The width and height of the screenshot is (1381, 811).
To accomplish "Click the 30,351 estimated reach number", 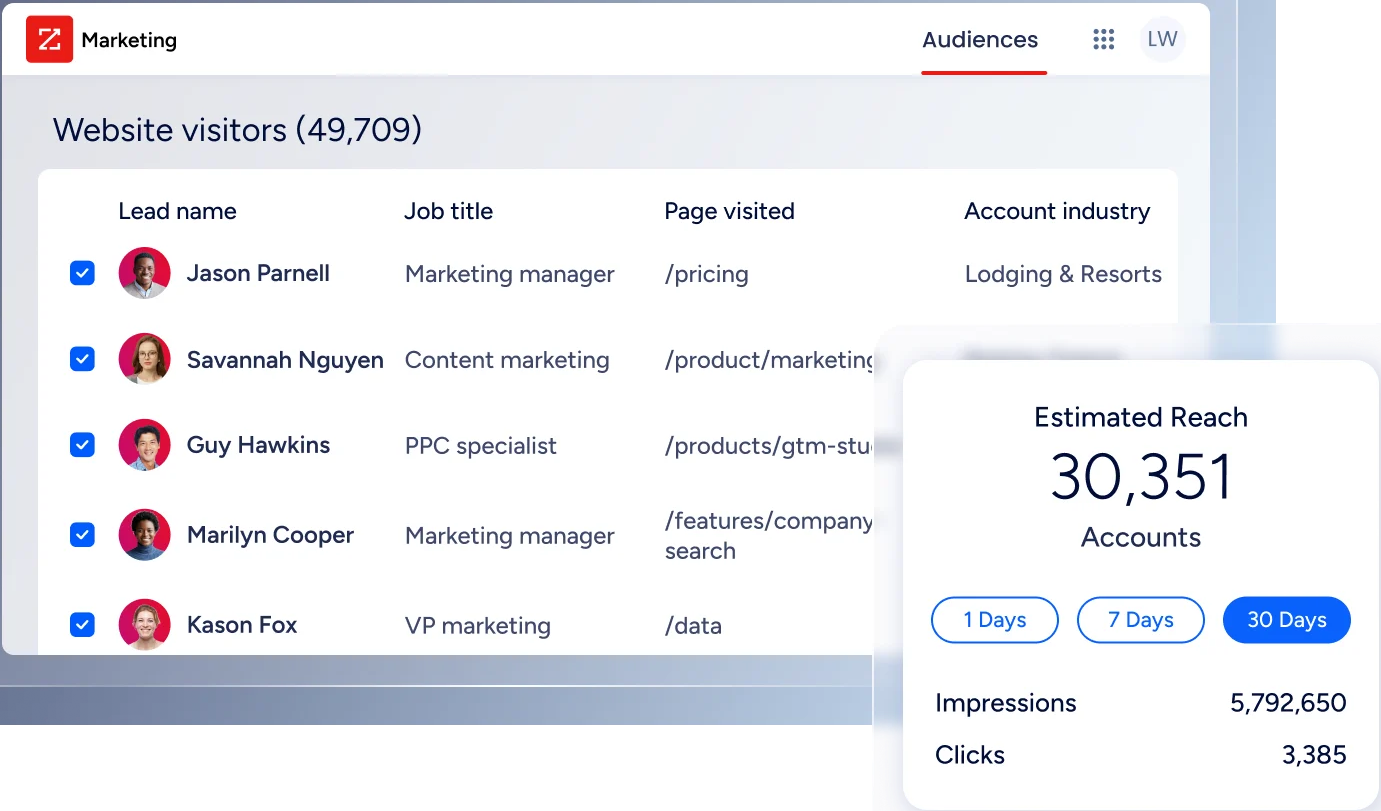I will (1141, 476).
